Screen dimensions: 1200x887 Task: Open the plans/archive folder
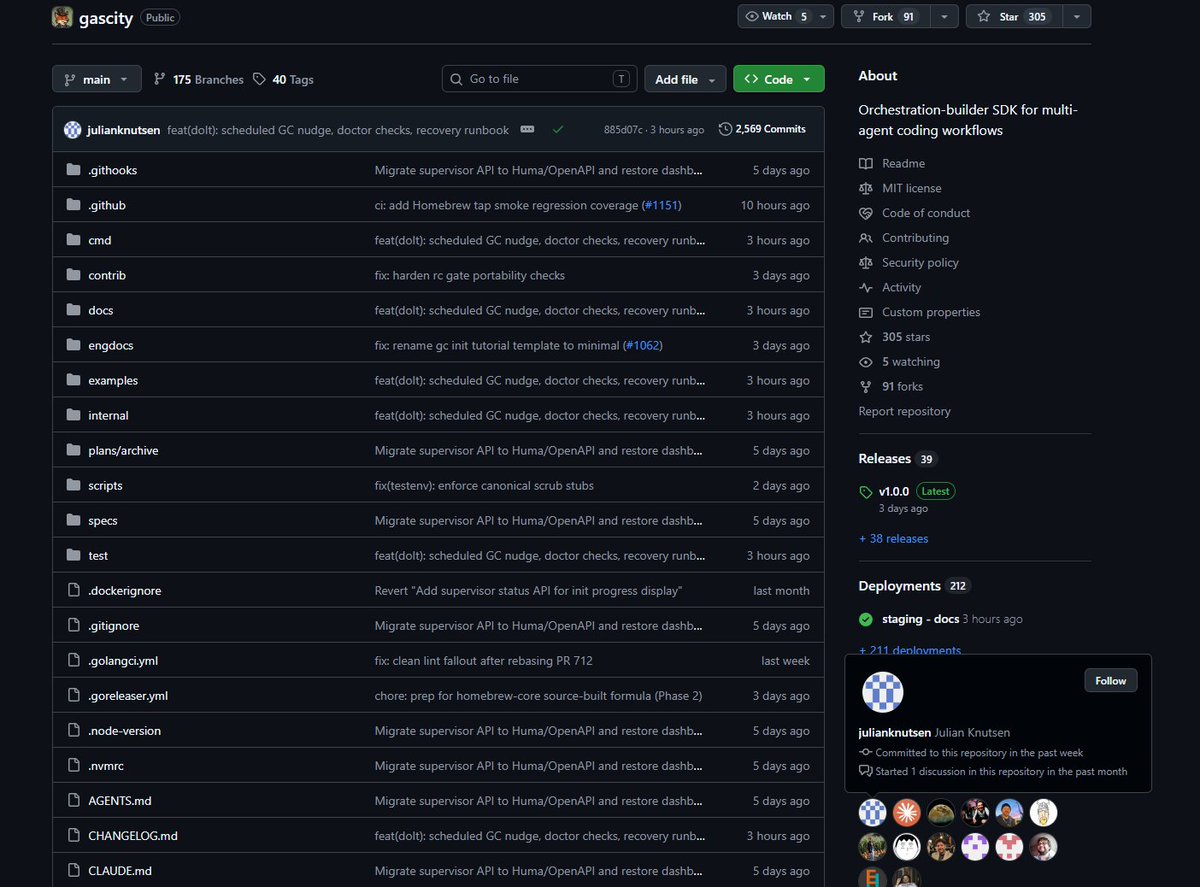[x=123, y=450]
